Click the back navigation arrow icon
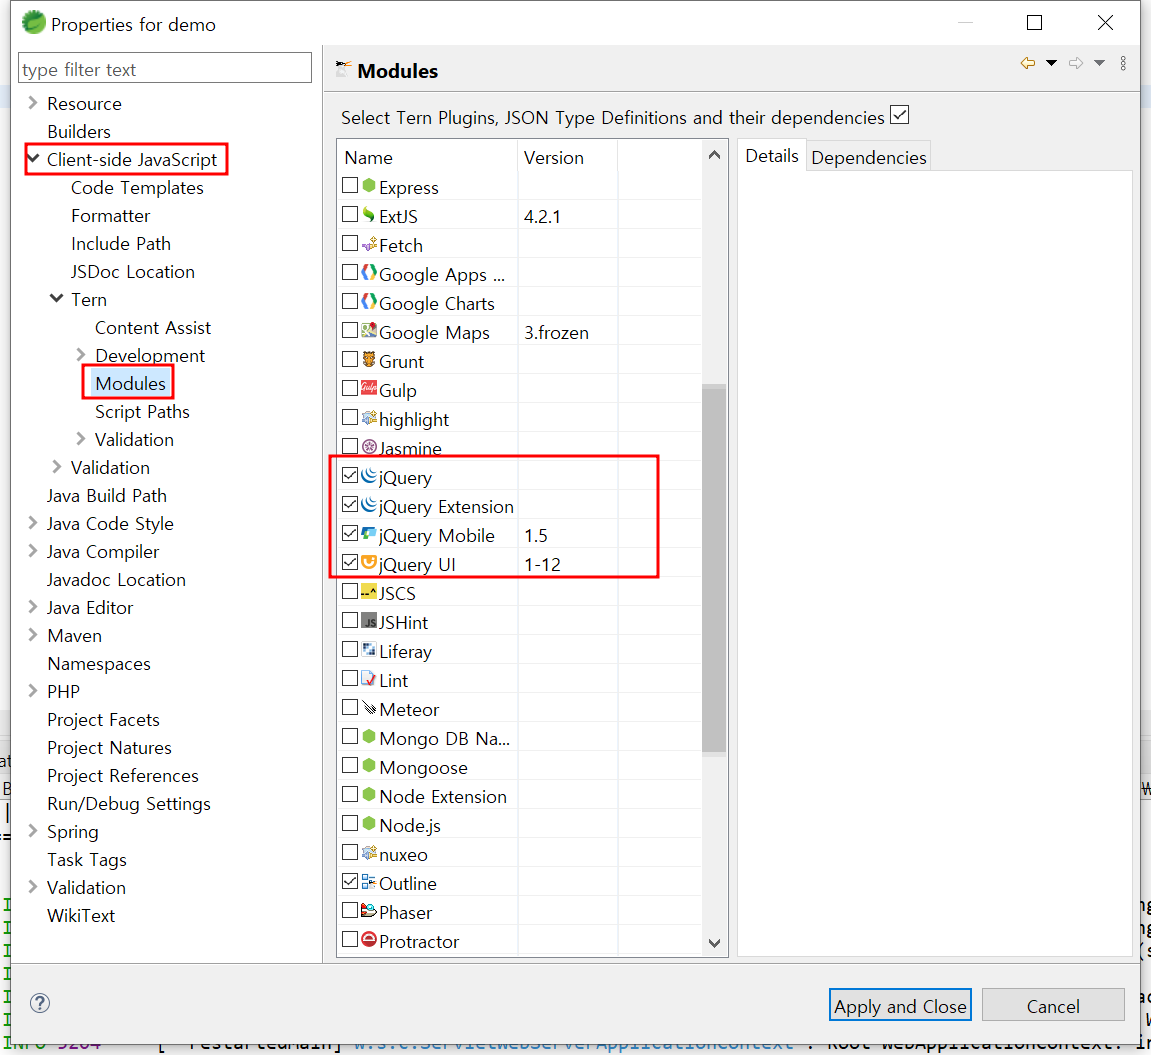This screenshot has width=1151, height=1055. point(1028,64)
